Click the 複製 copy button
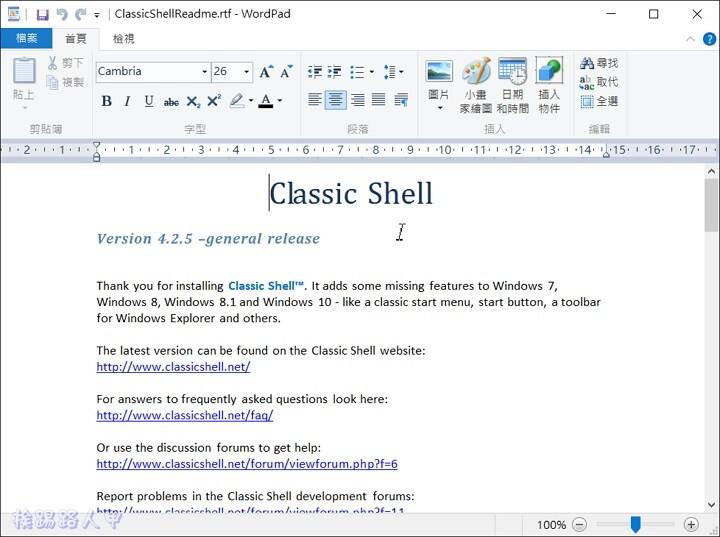Screen dimensions: 720x537 [x=66, y=82]
